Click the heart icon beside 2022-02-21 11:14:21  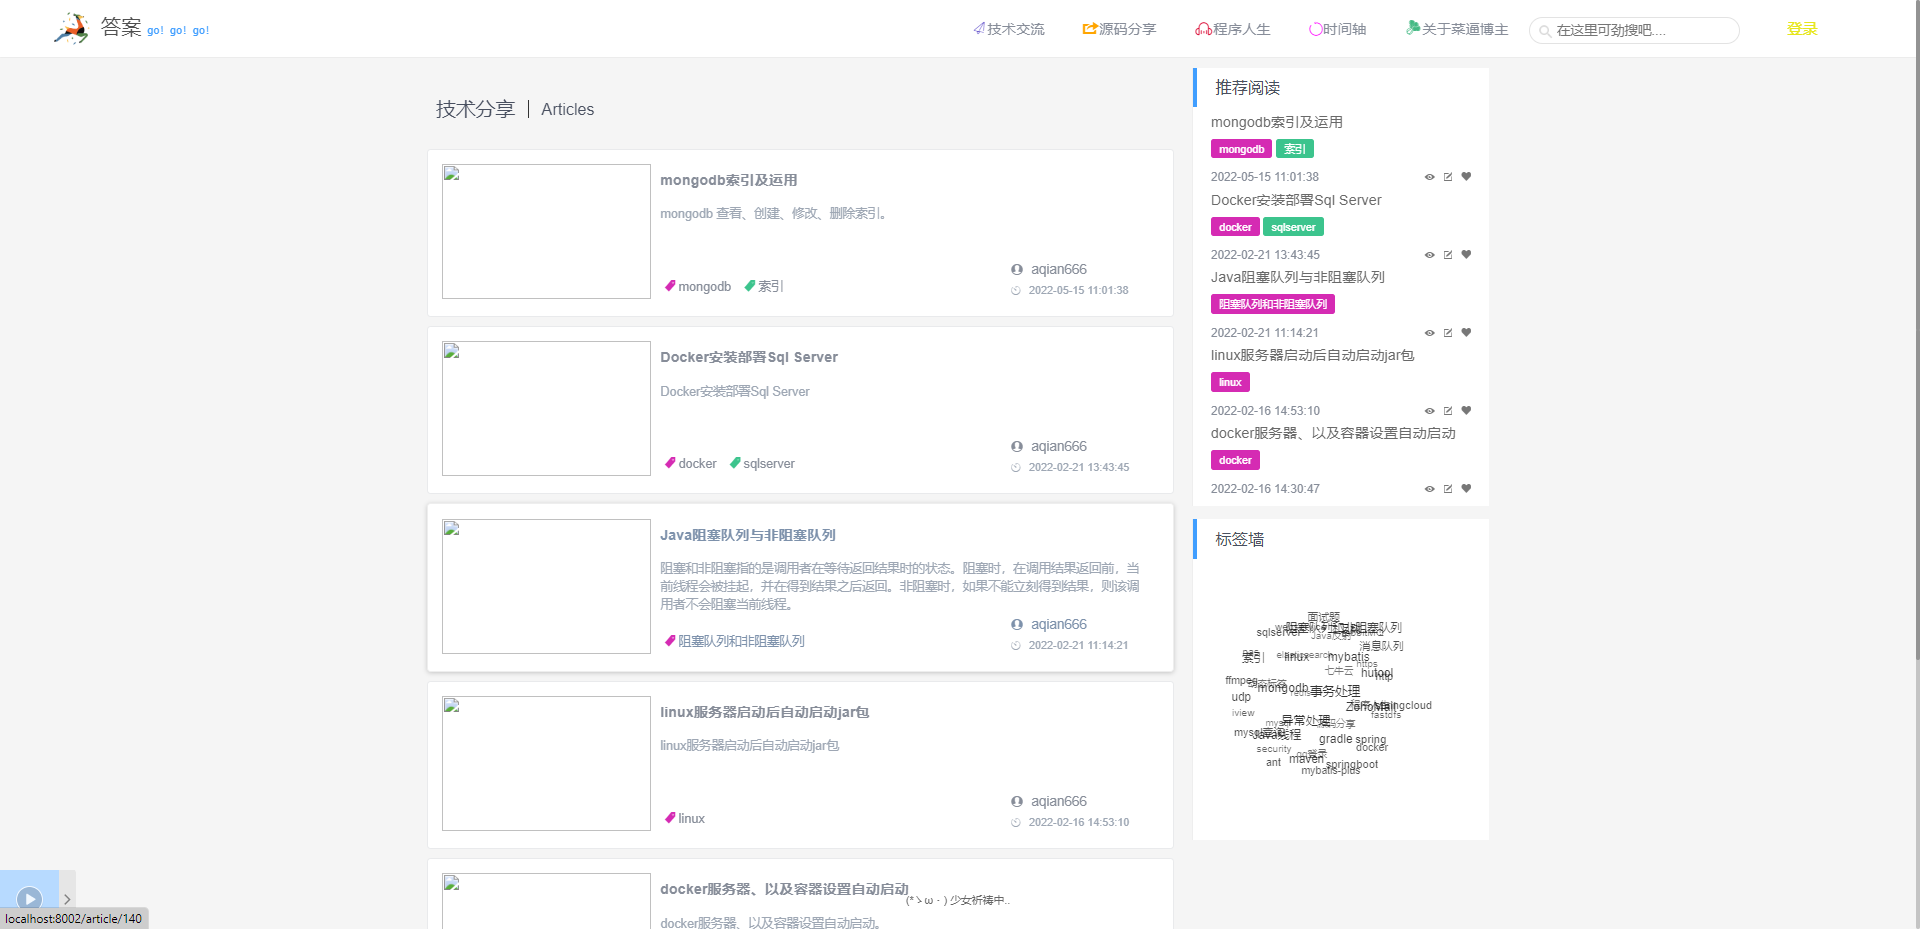coord(1466,333)
